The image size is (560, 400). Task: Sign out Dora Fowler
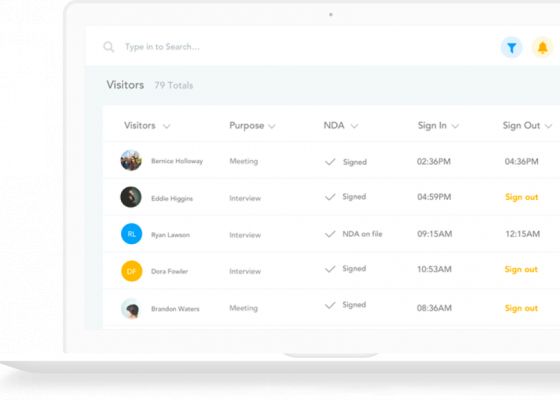[x=521, y=269]
